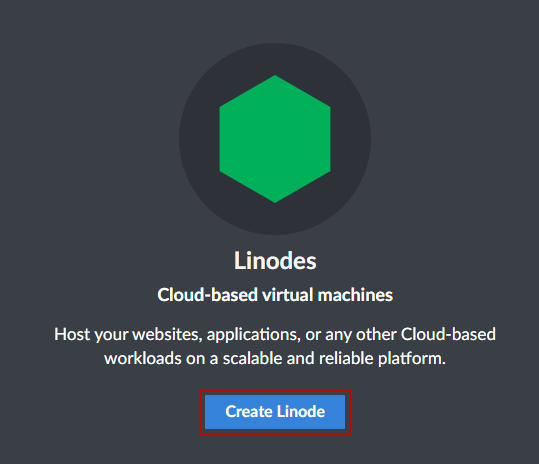The height and width of the screenshot is (464, 539).
Task: Click the word 'virtual' in subtitle
Action: pyautogui.click(x=287, y=295)
